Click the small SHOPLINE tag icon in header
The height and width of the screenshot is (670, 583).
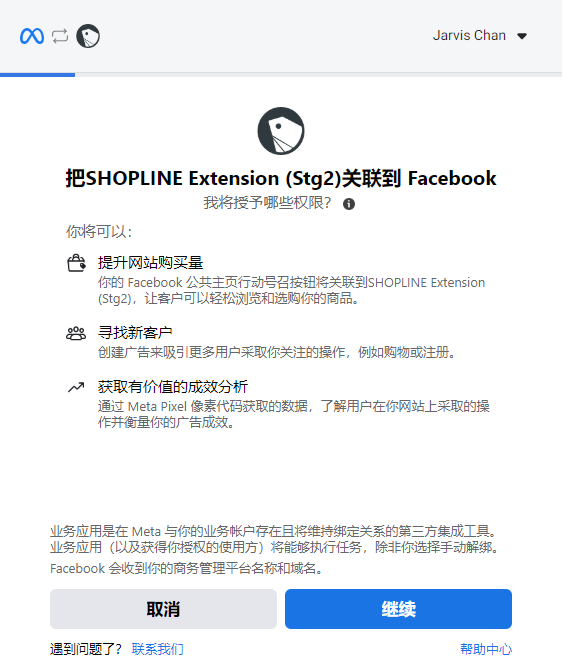[x=88, y=36]
